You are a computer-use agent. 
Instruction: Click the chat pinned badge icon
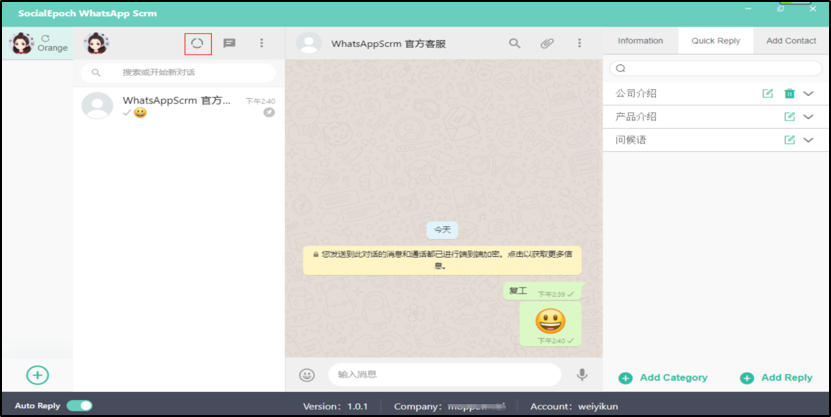pos(269,112)
